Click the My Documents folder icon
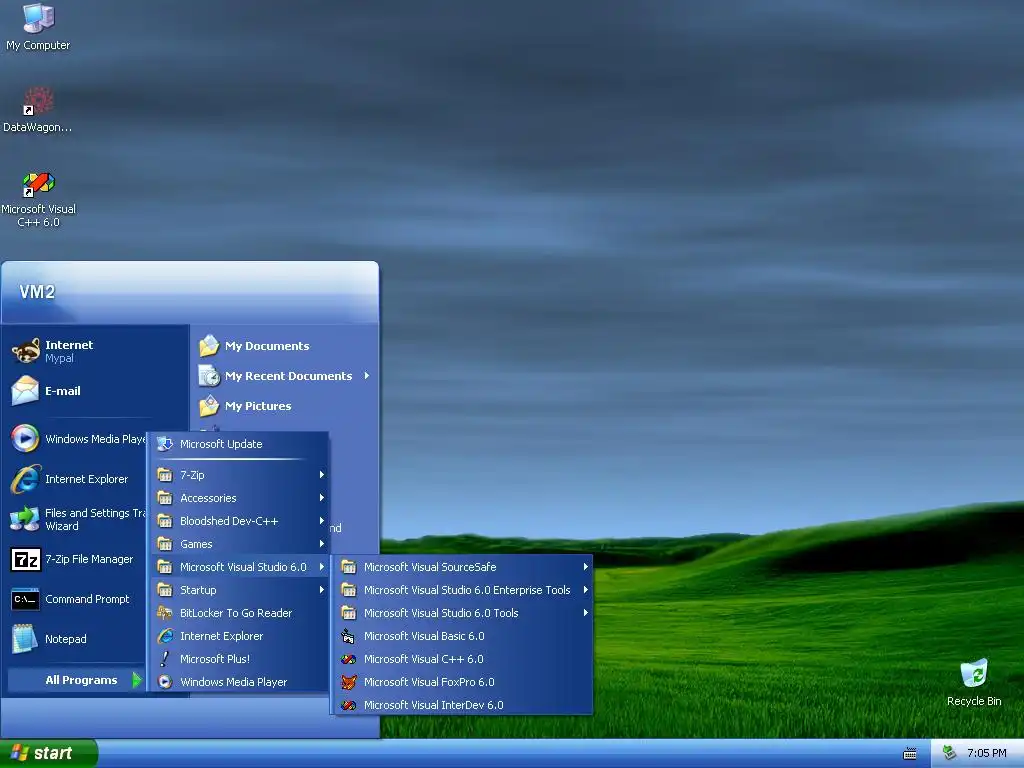Image resolution: width=1024 pixels, height=768 pixels. point(209,345)
